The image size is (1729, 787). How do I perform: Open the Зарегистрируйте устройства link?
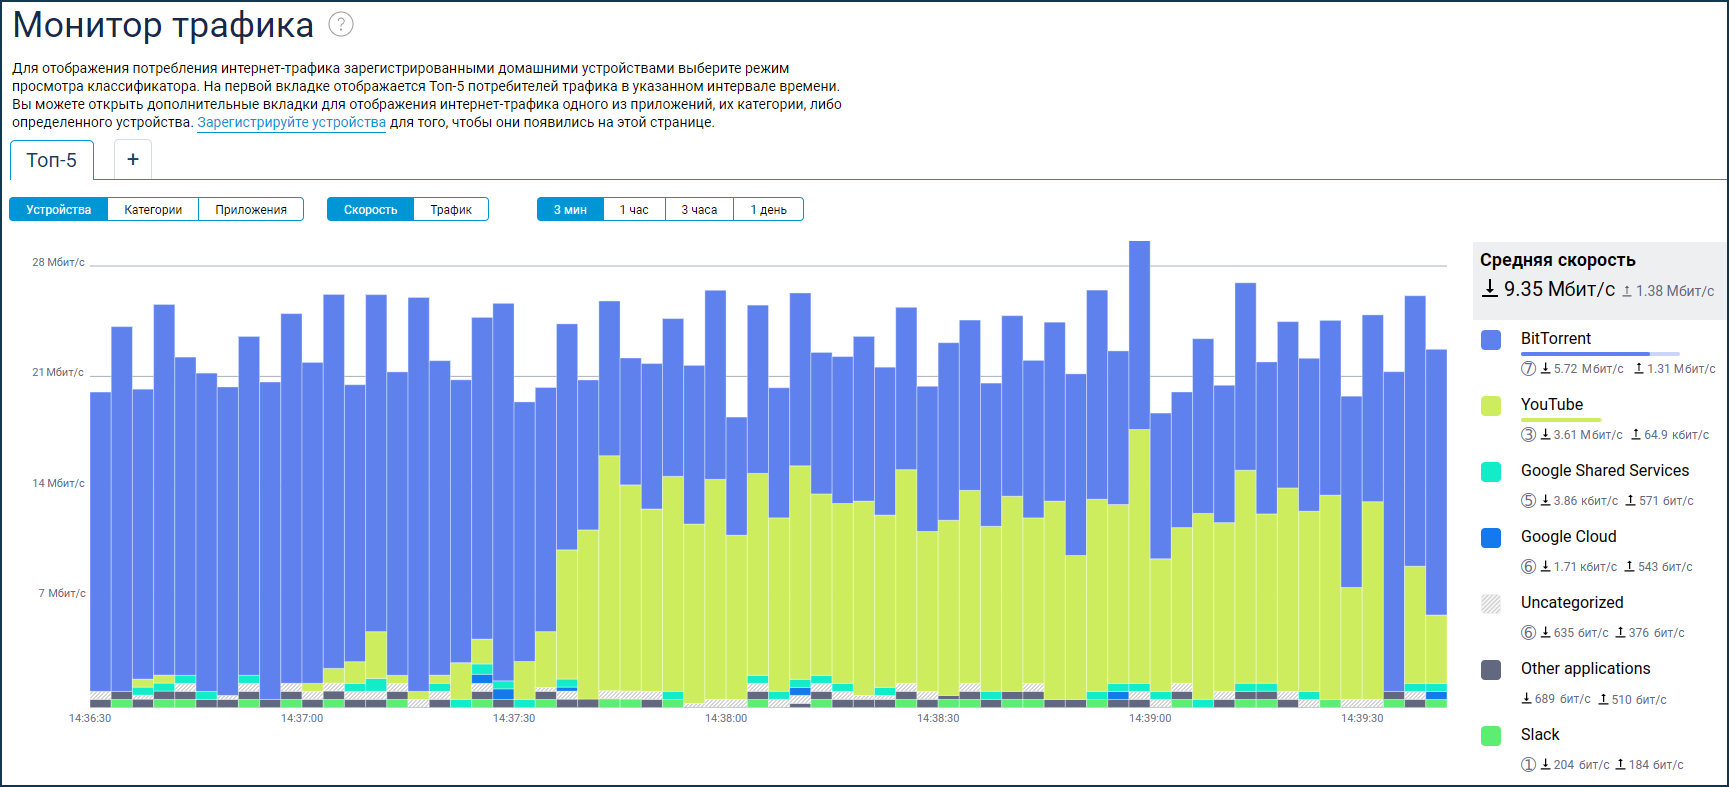291,123
